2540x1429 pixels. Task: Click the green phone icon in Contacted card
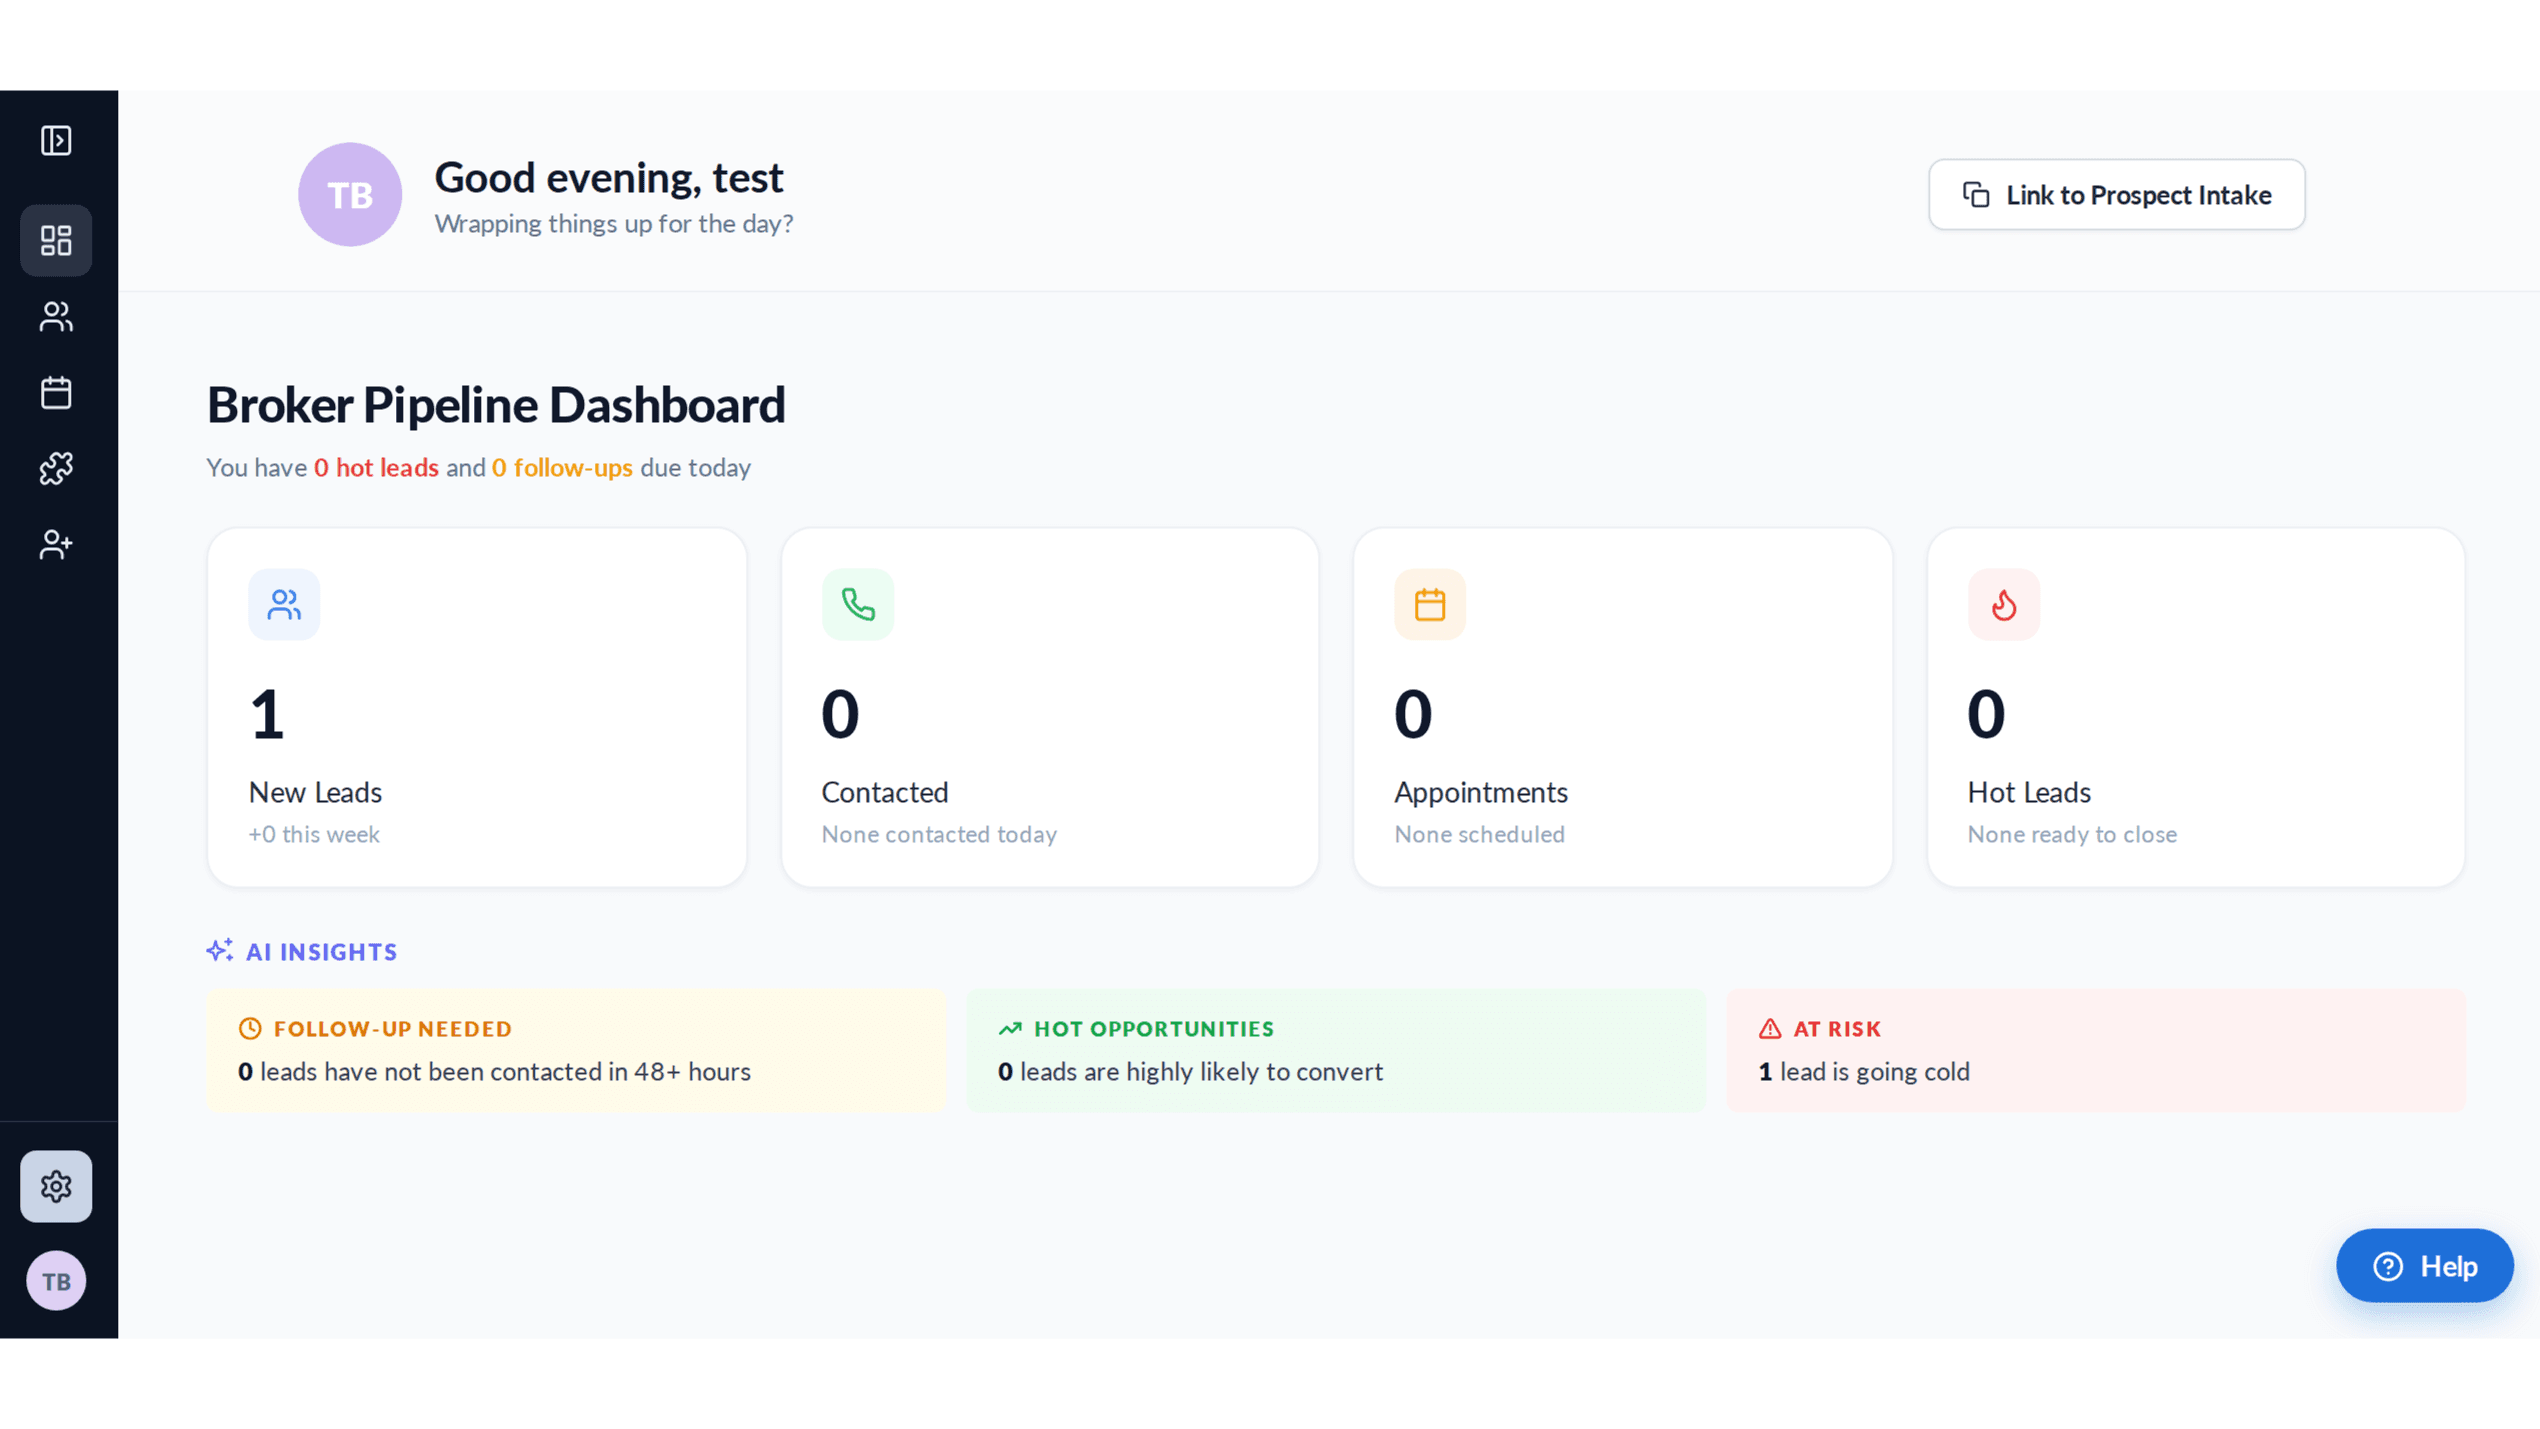[858, 604]
